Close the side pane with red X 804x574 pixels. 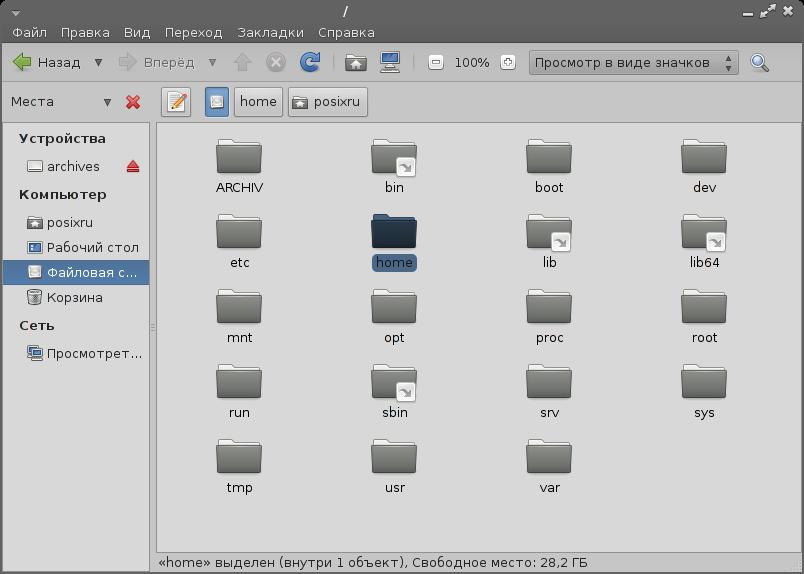pos(133,102)
